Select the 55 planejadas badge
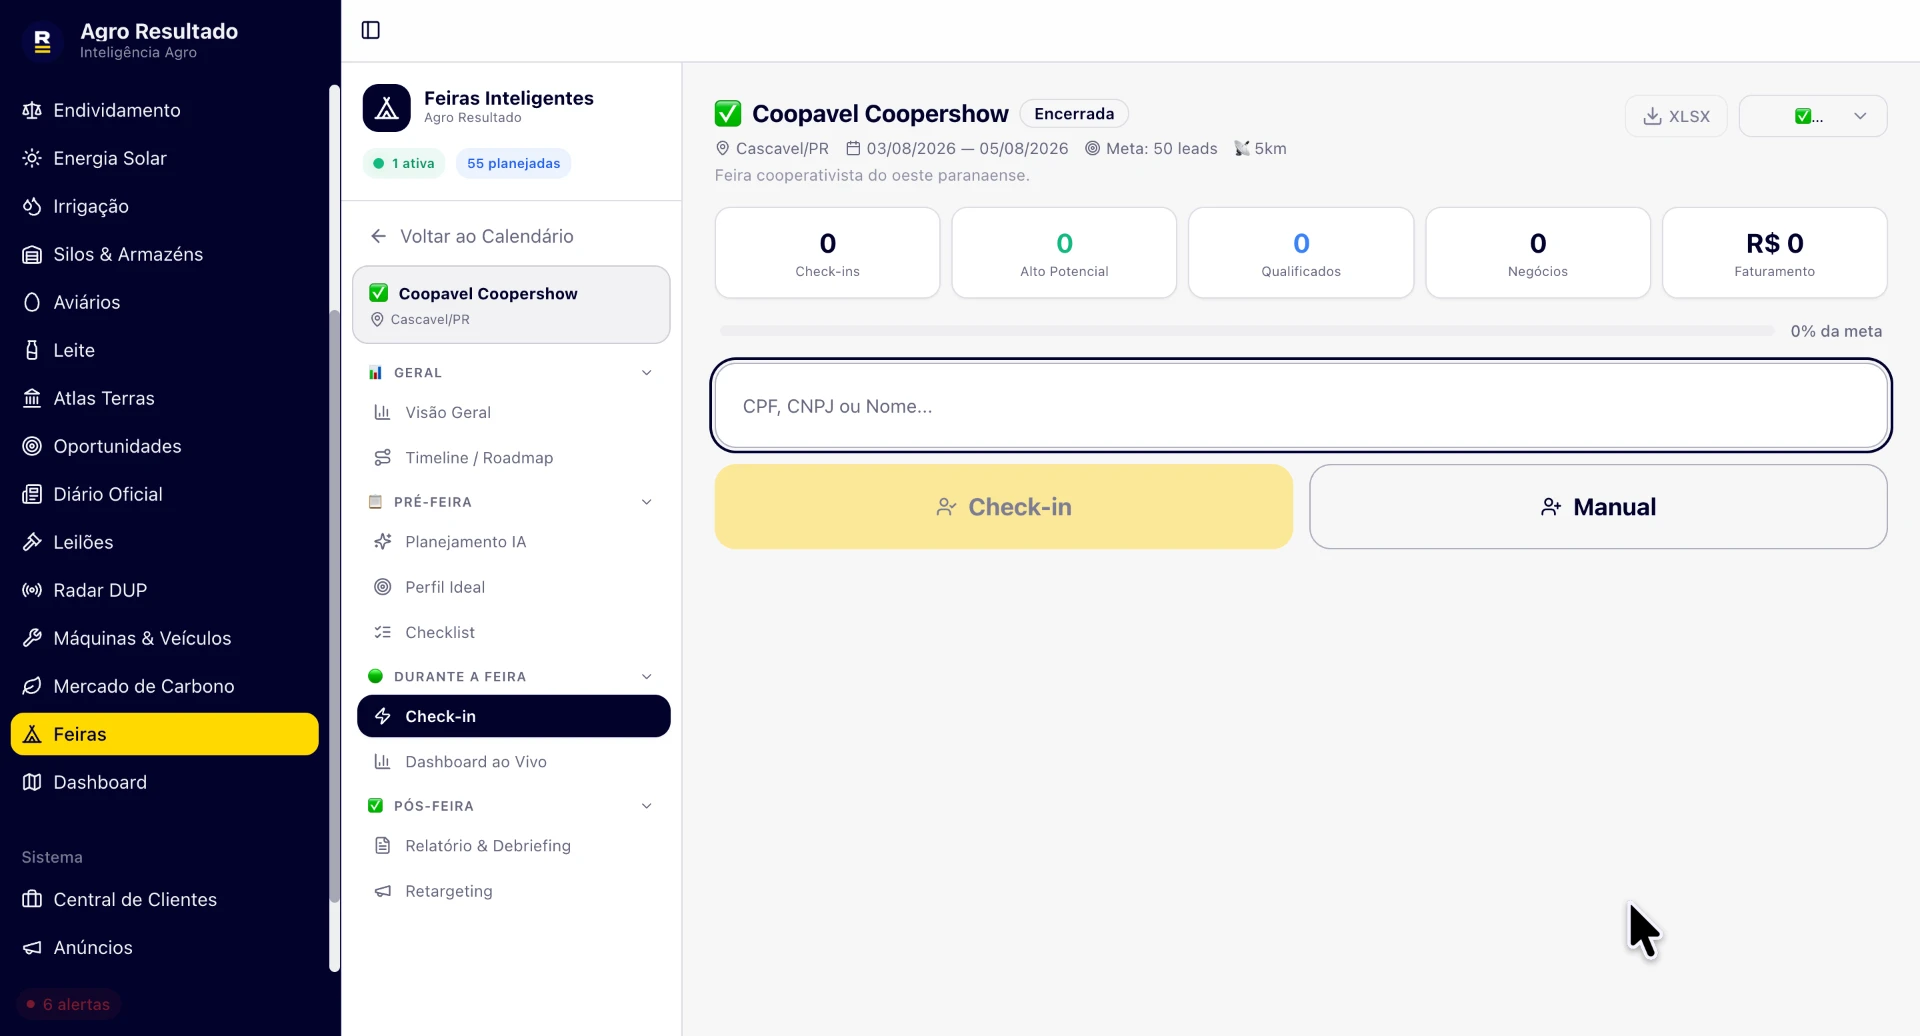 (514, 163)
